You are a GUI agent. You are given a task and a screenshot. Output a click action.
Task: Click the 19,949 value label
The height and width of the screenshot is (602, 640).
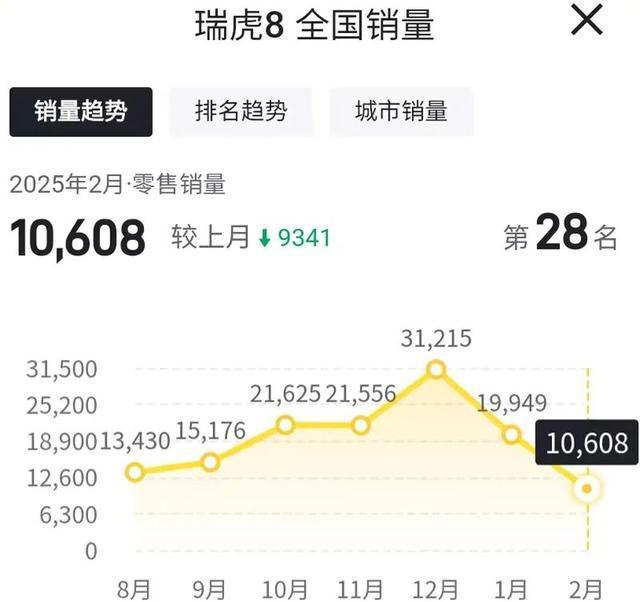tap(512, 404)
